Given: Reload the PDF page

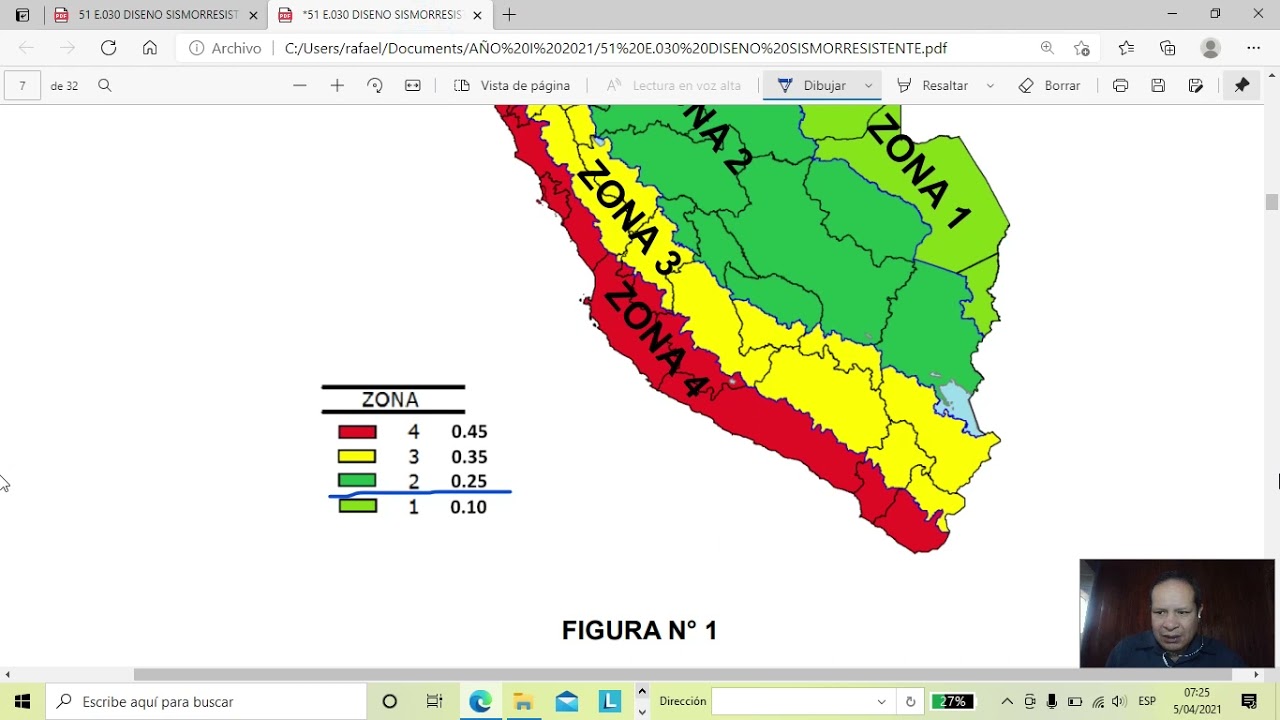Looking at the screenshot, I should (x=108, y=48).
